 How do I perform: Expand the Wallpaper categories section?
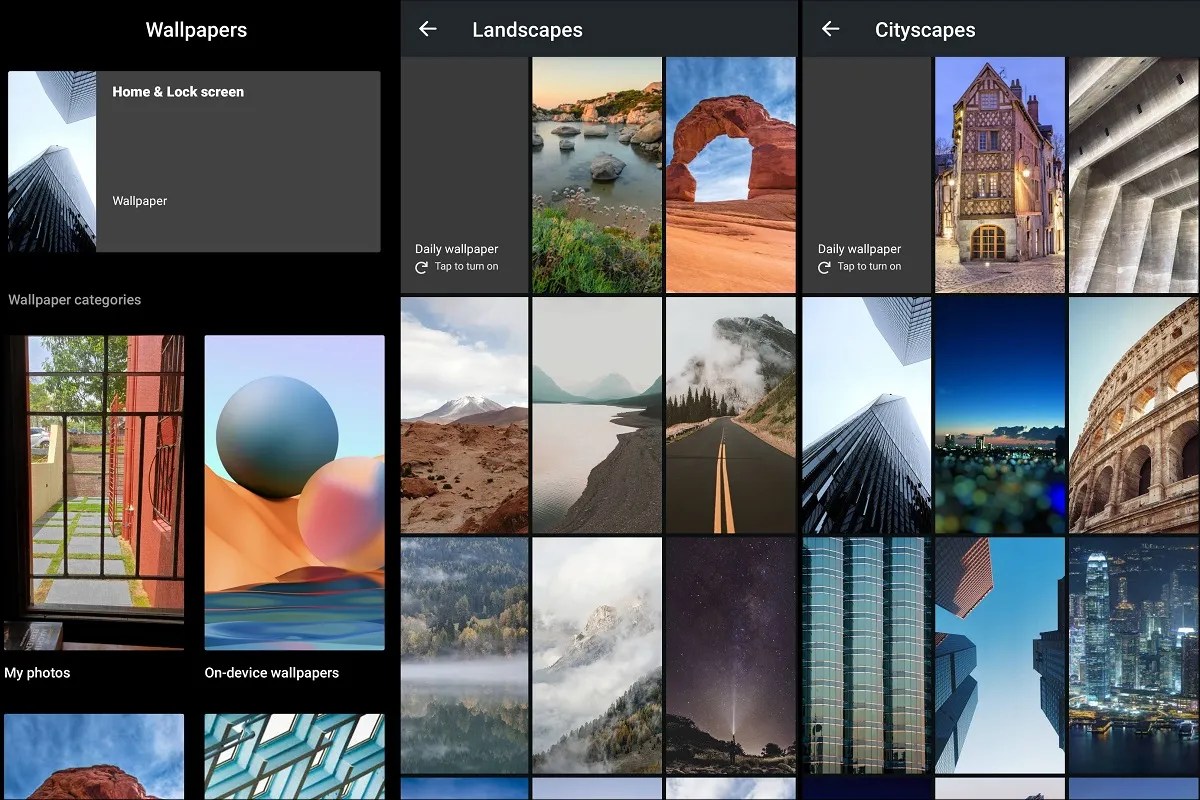(75, 299)
